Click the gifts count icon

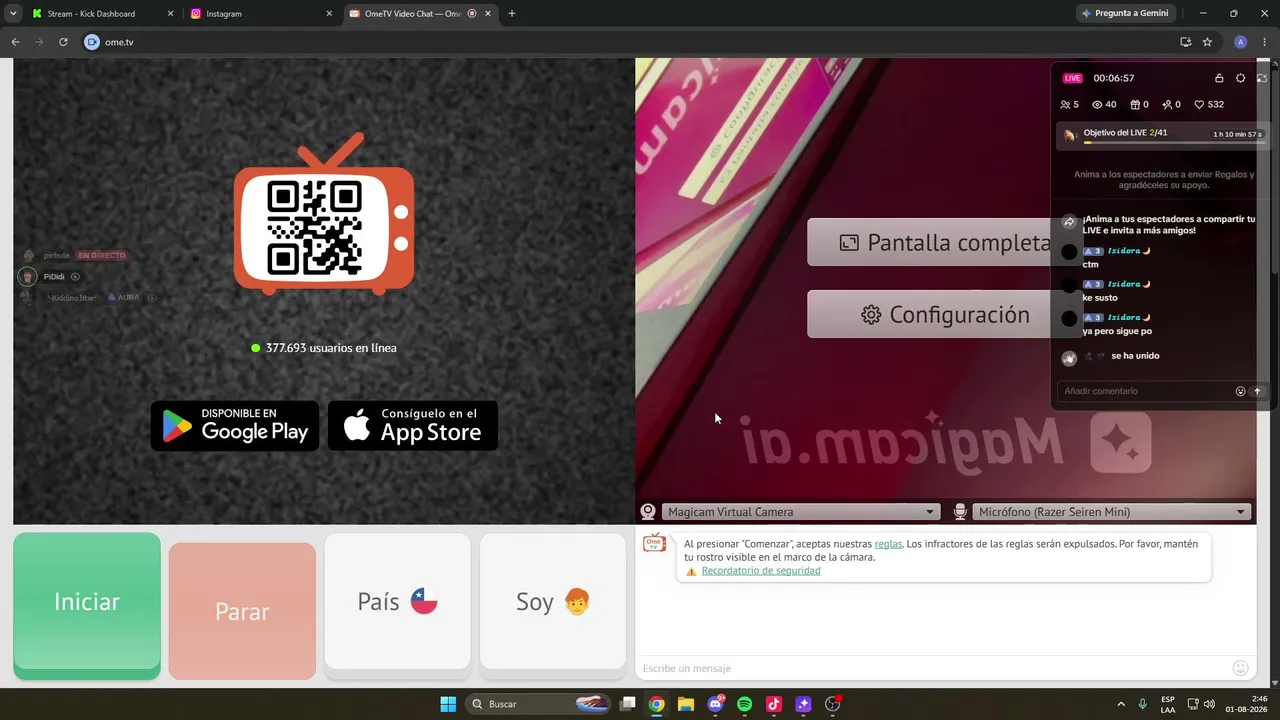click(x=1135, y=104)
